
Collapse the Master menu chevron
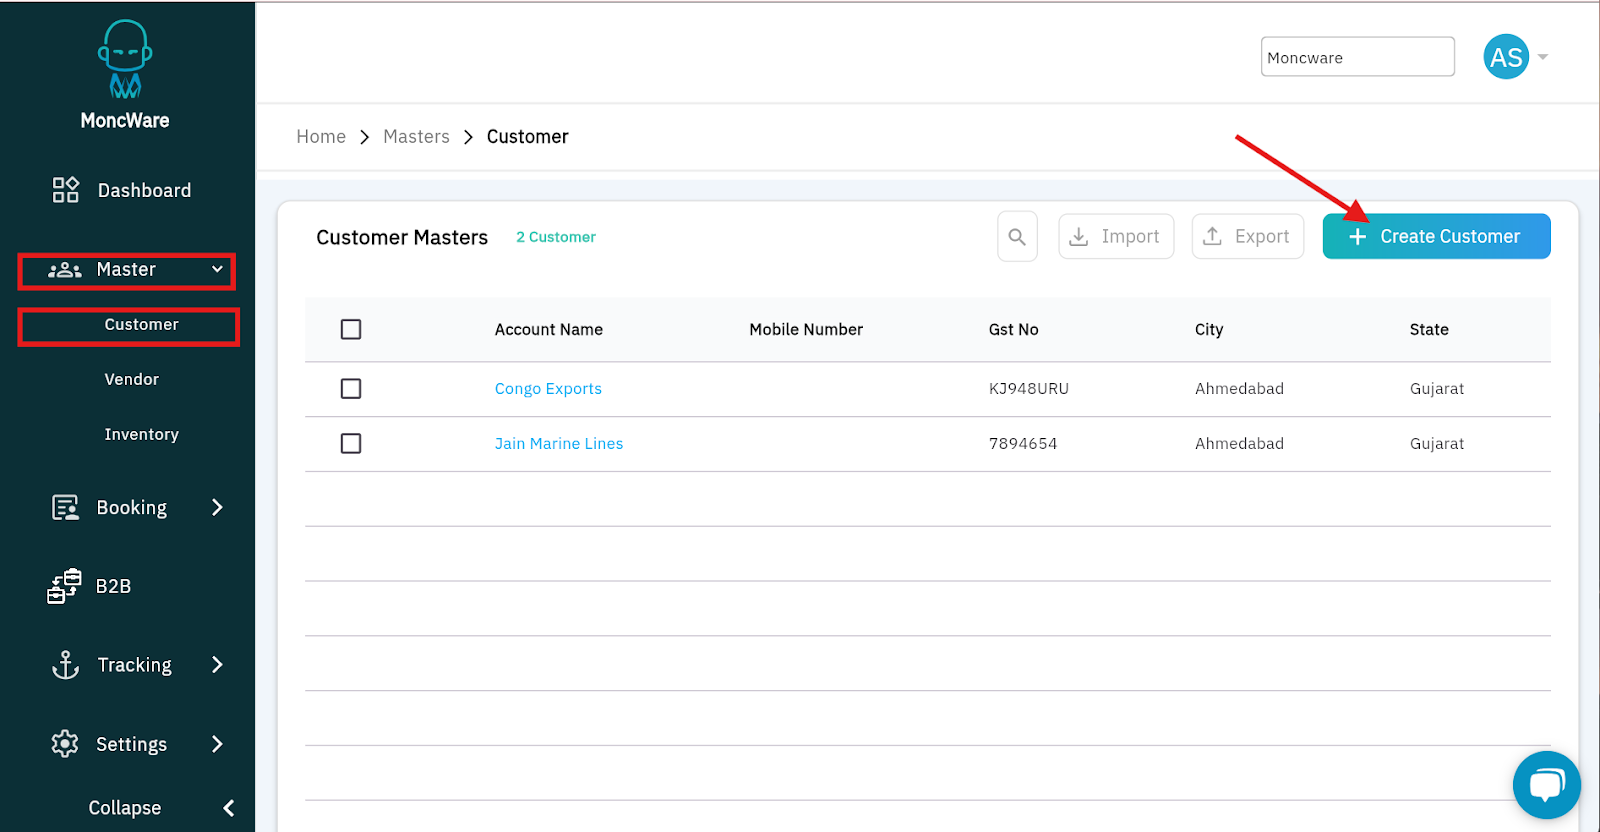[217, 269]
